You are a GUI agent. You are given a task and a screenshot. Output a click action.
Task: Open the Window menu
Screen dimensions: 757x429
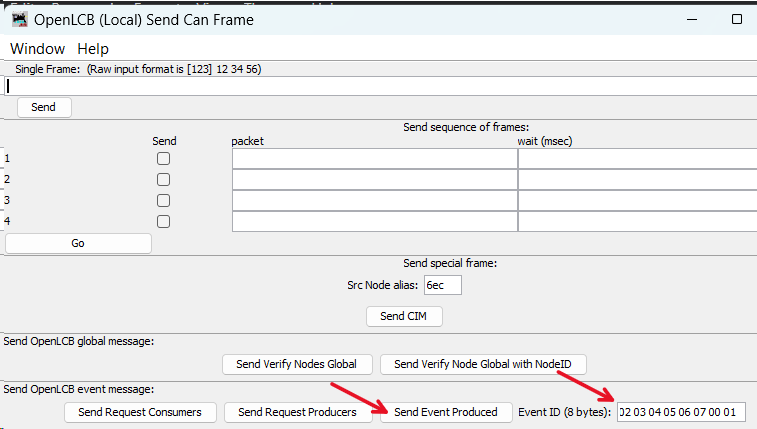point(38,49)
